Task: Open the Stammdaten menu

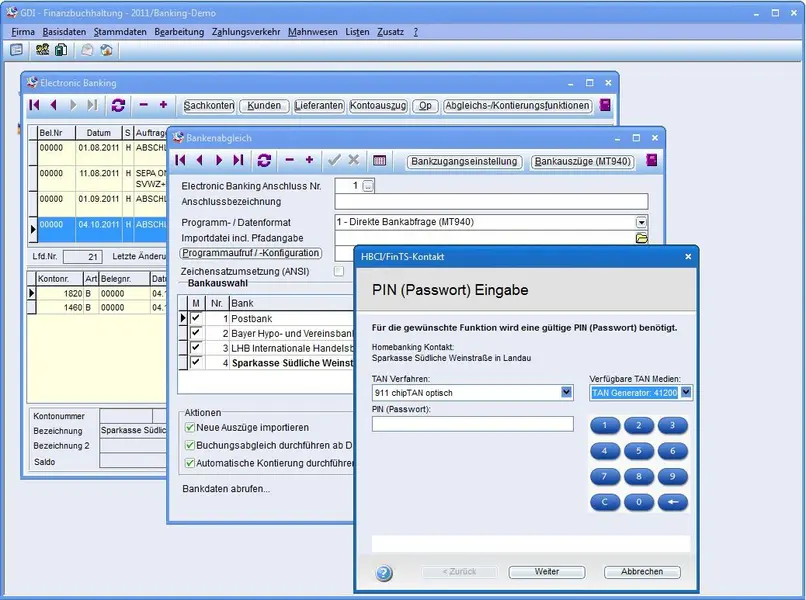Action: (120, 32)
